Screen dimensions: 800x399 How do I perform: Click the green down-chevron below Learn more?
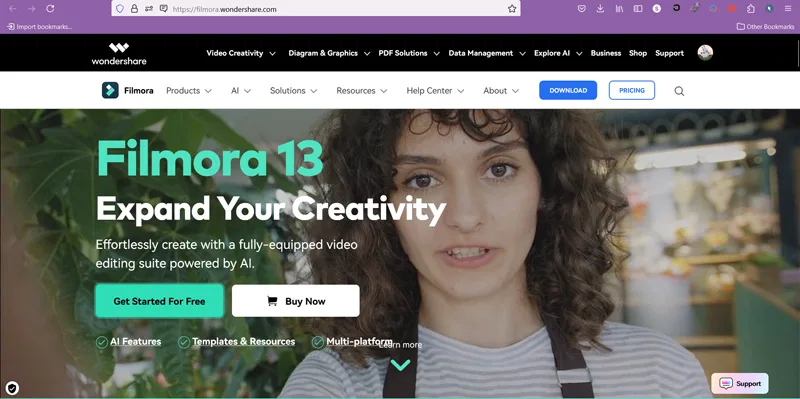(x=401, y=364)
